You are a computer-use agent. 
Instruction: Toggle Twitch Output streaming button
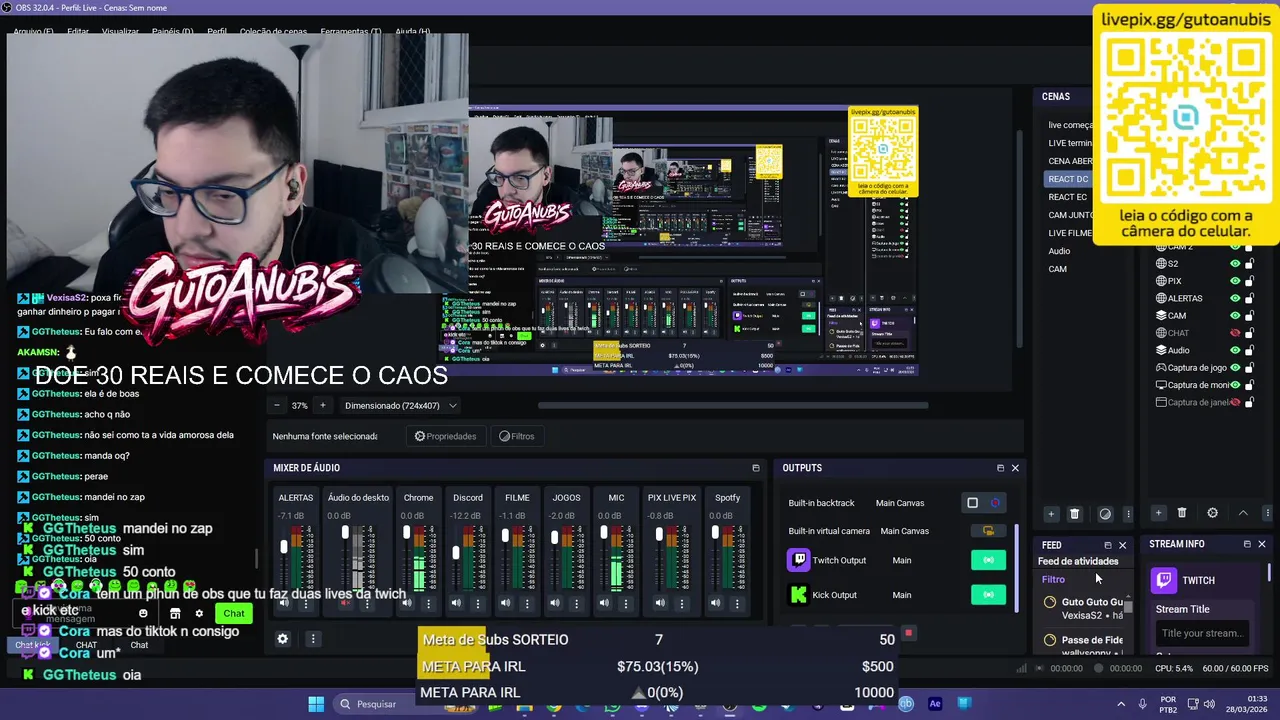988,560
